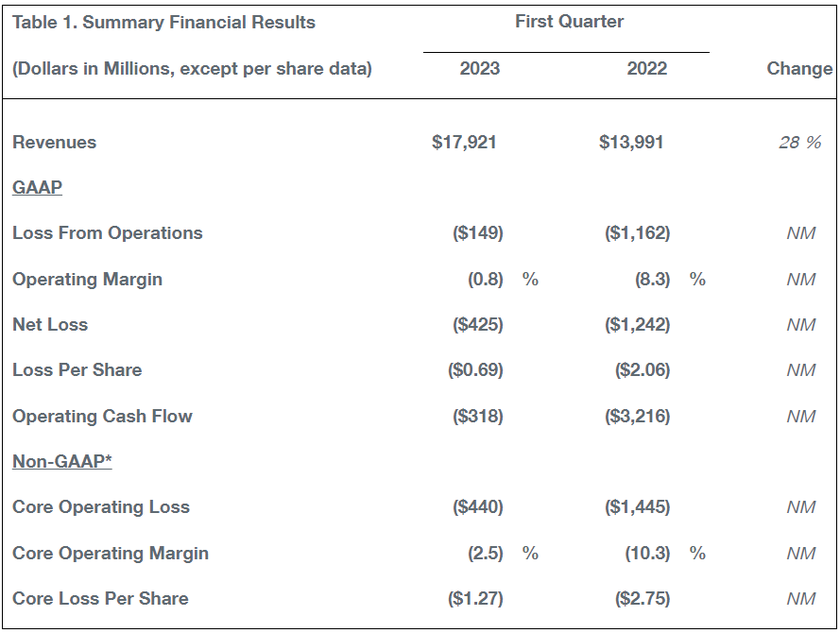Click the Loss From Operations row label
Image resolution: width=840 pixels, height=633 pixels.
click(107, 233)
